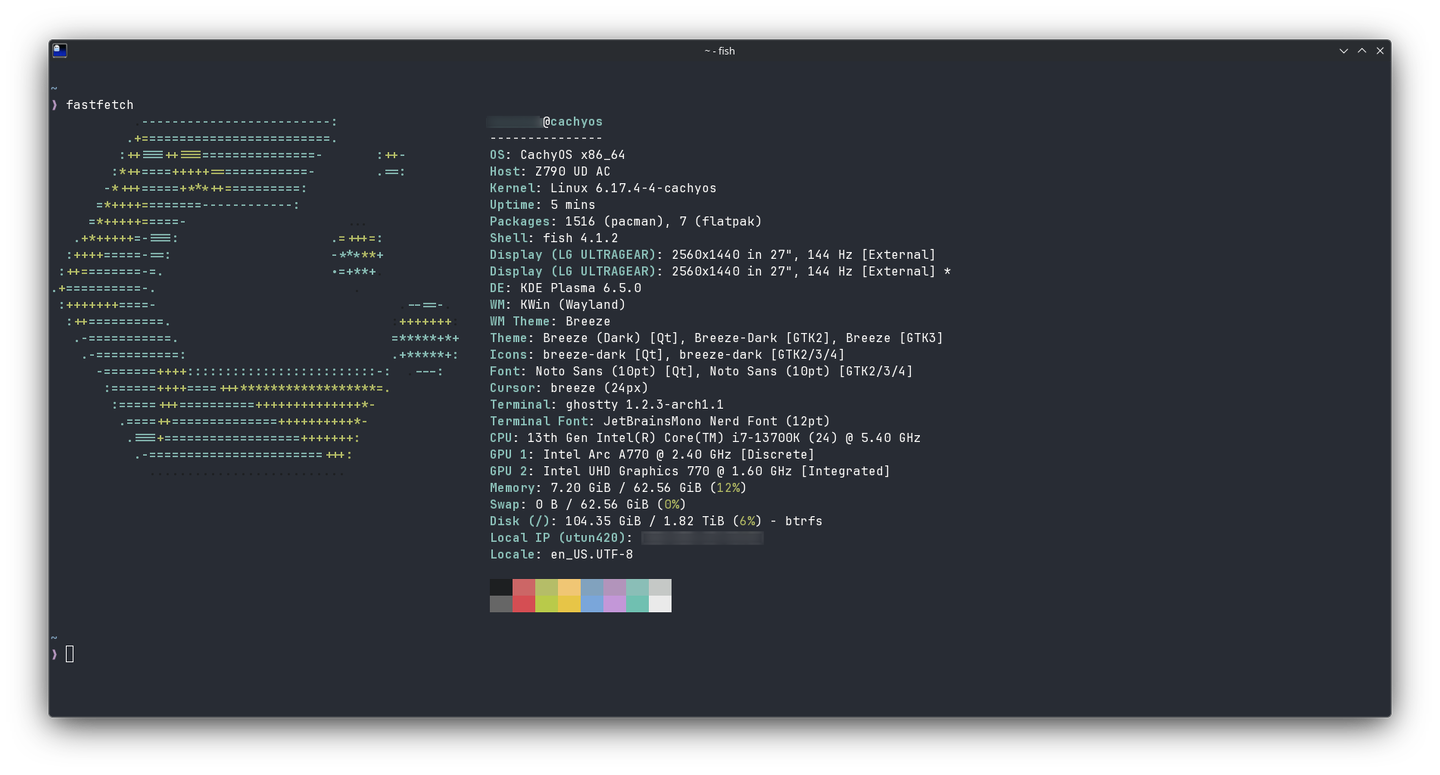The width and height of the screenshot is (1440, 775).
Task: Minimize the fish terminal window
Action: pyautogui.click(x=1343, y=51)
